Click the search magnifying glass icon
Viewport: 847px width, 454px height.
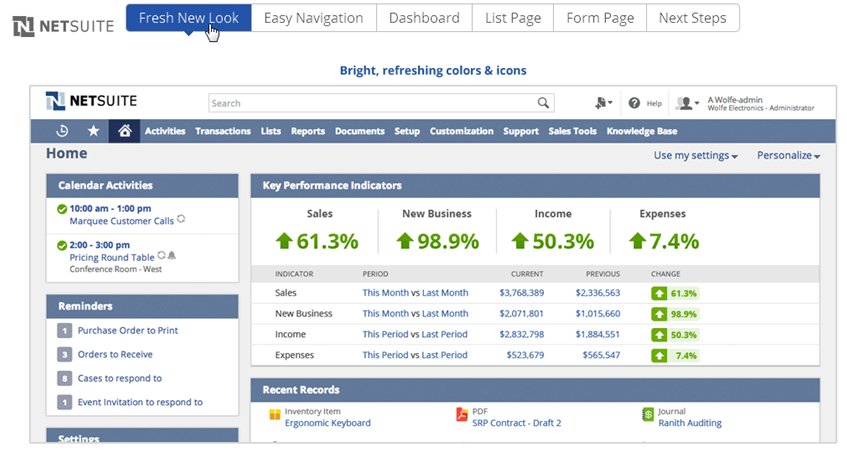pyautogui.click(x=544, y=103)
